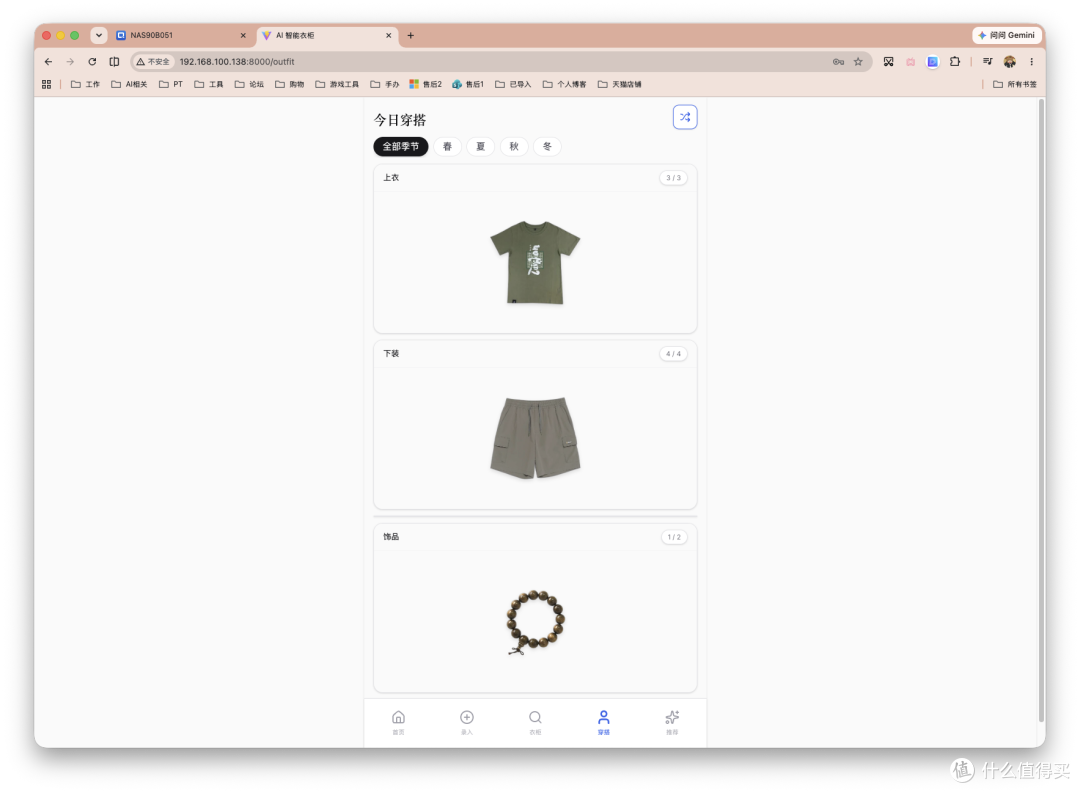Open the 售后2 bookmark
1080x793 pixels.
point(426,84)
